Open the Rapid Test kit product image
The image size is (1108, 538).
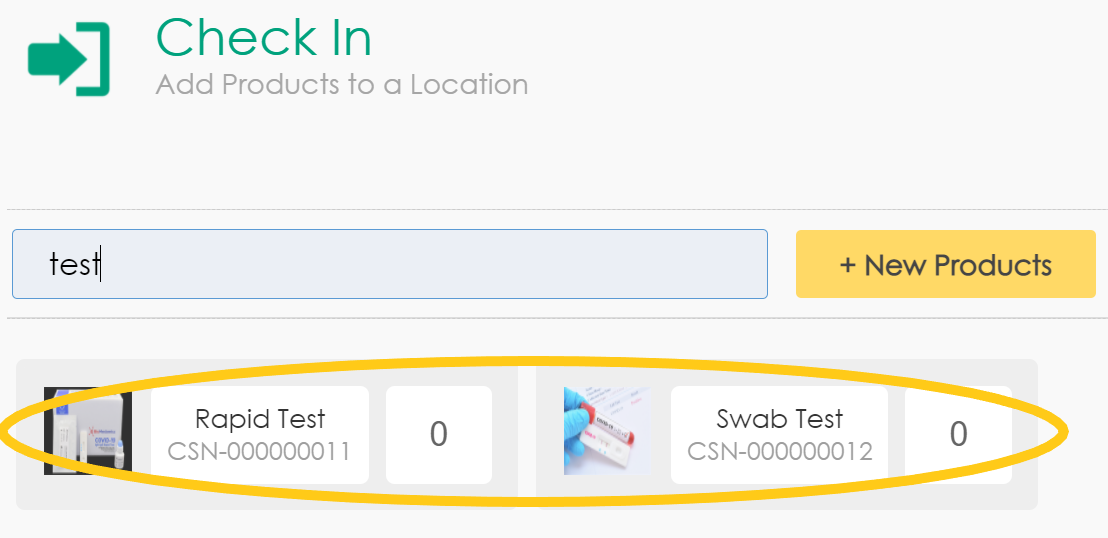tap(88, 431)
